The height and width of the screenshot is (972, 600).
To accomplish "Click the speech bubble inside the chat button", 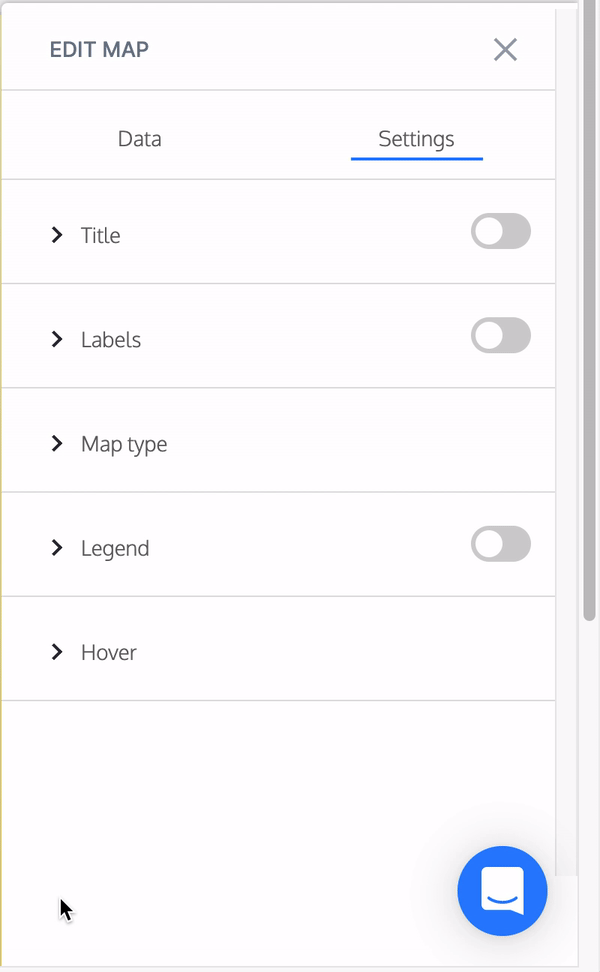I will (x=502, y=891).
